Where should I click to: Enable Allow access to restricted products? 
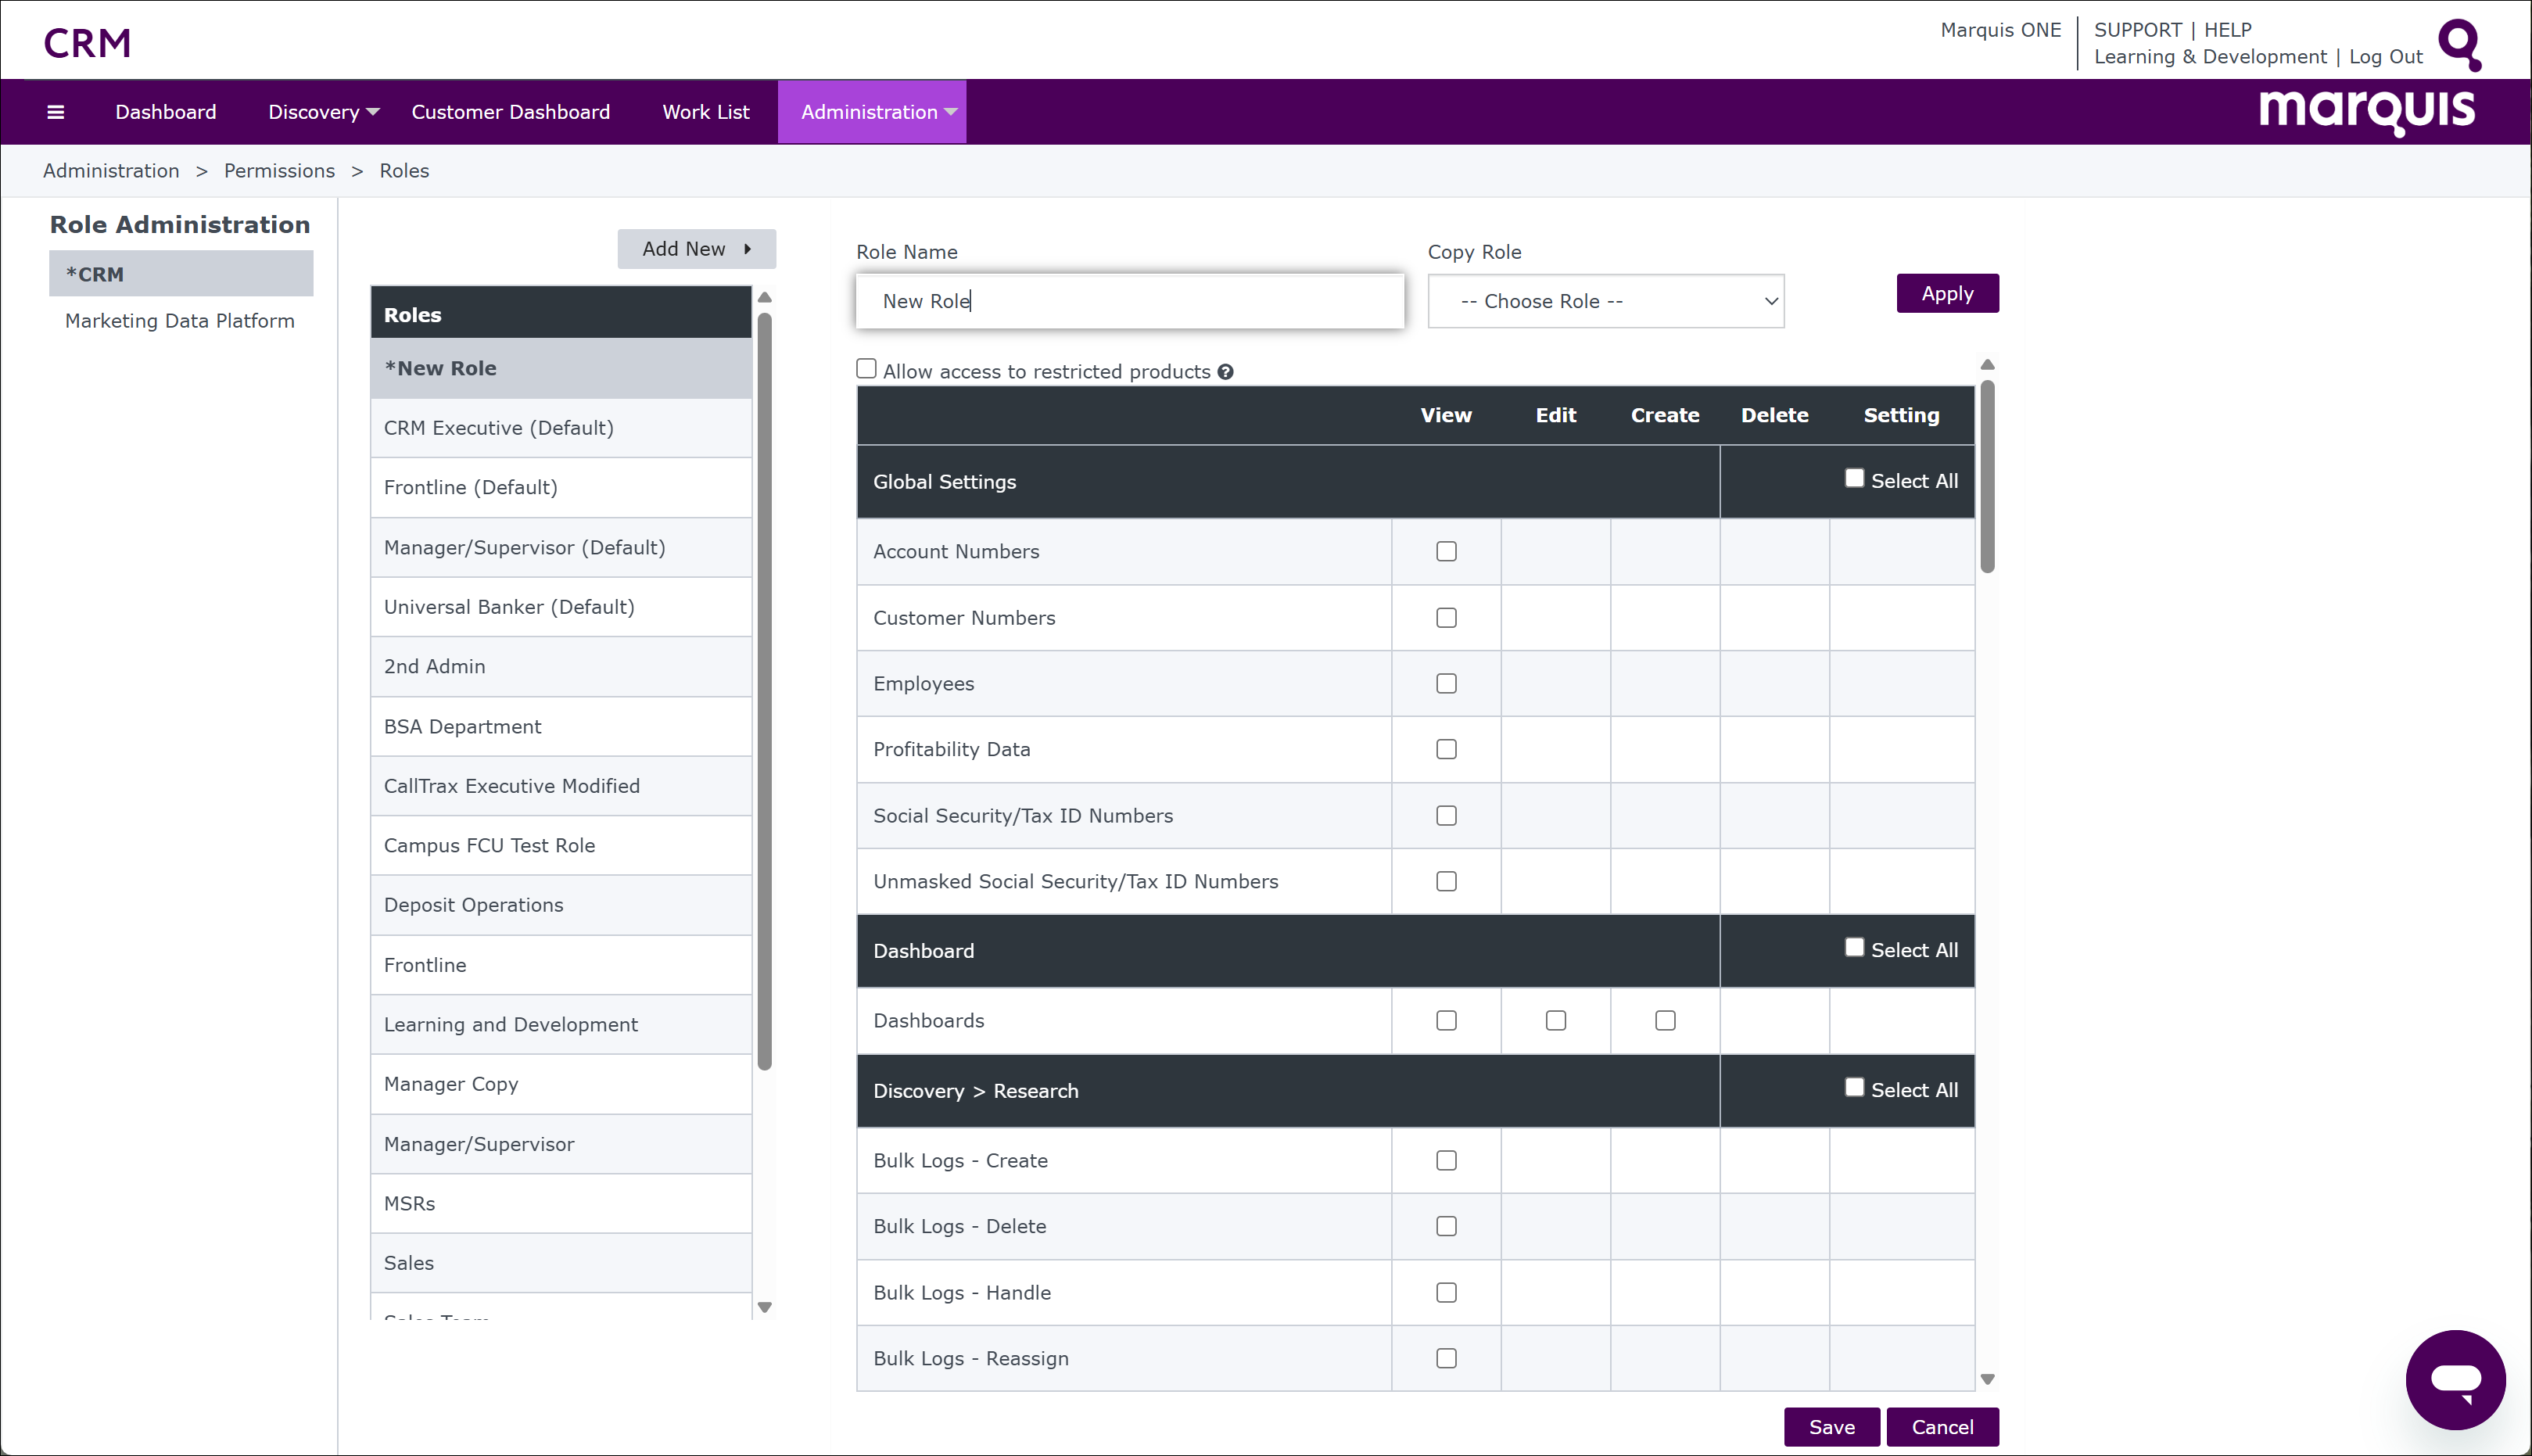(x=866, y=369)
